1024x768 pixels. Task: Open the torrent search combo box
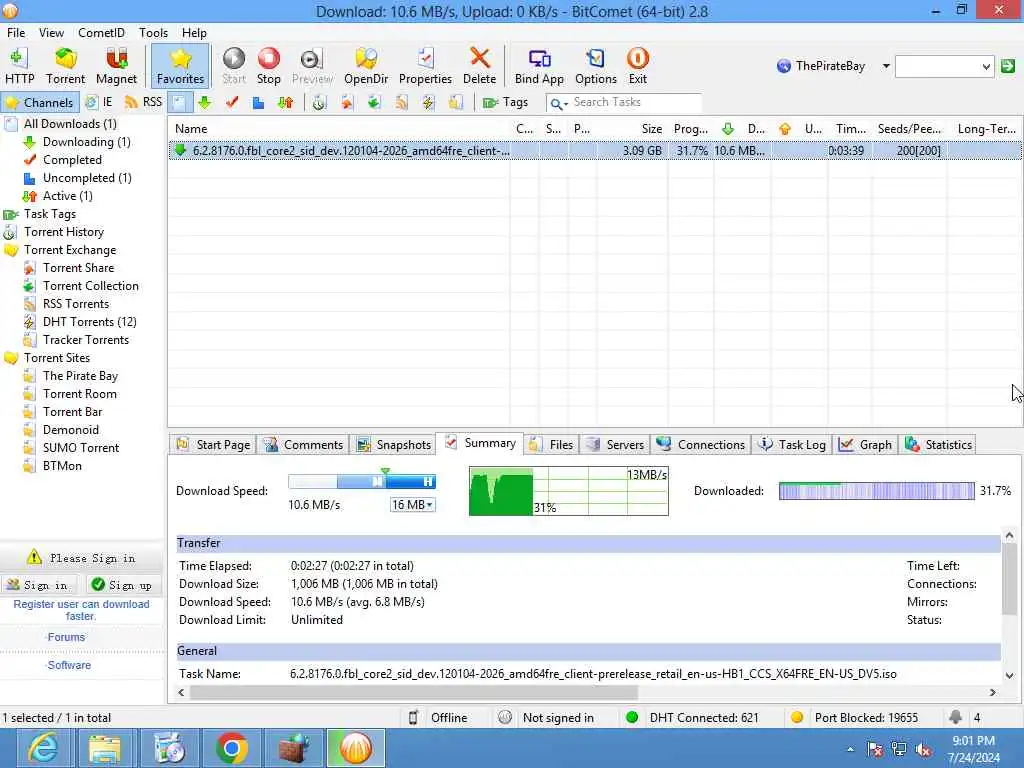pyautogui.click(x=944, y=66)
